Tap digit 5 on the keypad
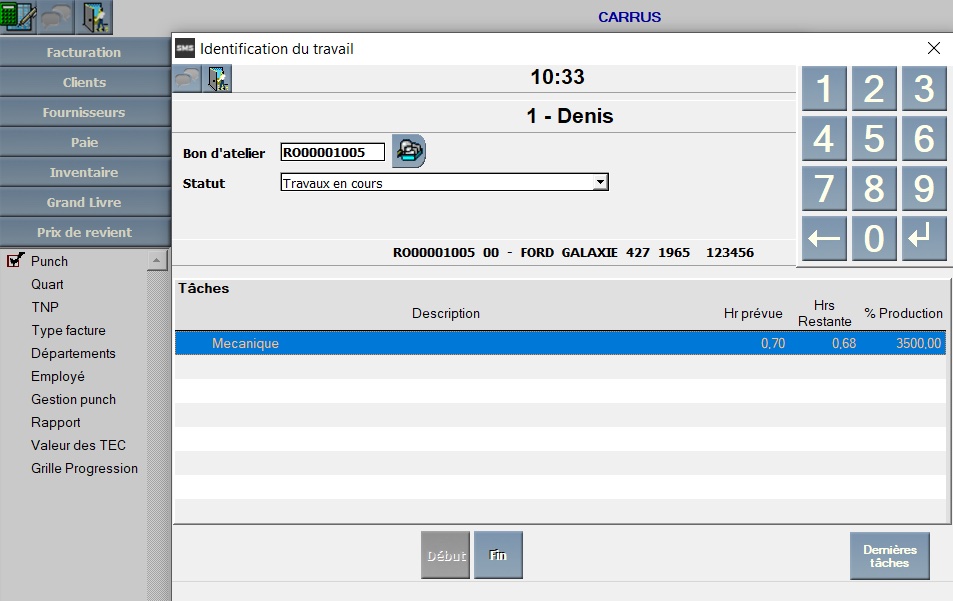The image size is (953, 601). [x=874, y=139]
